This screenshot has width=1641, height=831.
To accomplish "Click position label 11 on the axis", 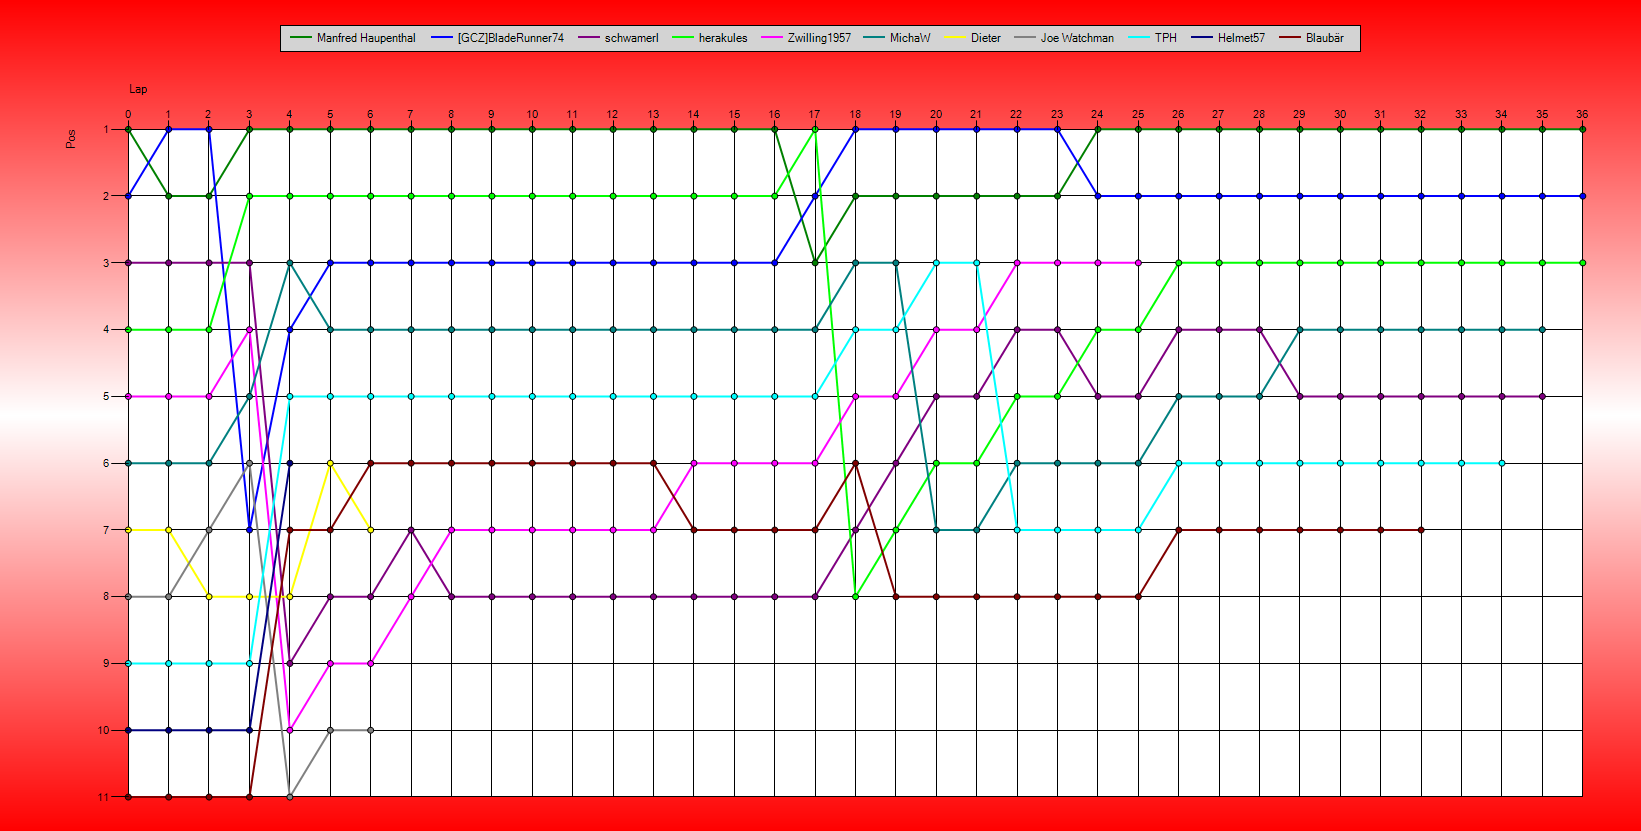I will 103,797.
